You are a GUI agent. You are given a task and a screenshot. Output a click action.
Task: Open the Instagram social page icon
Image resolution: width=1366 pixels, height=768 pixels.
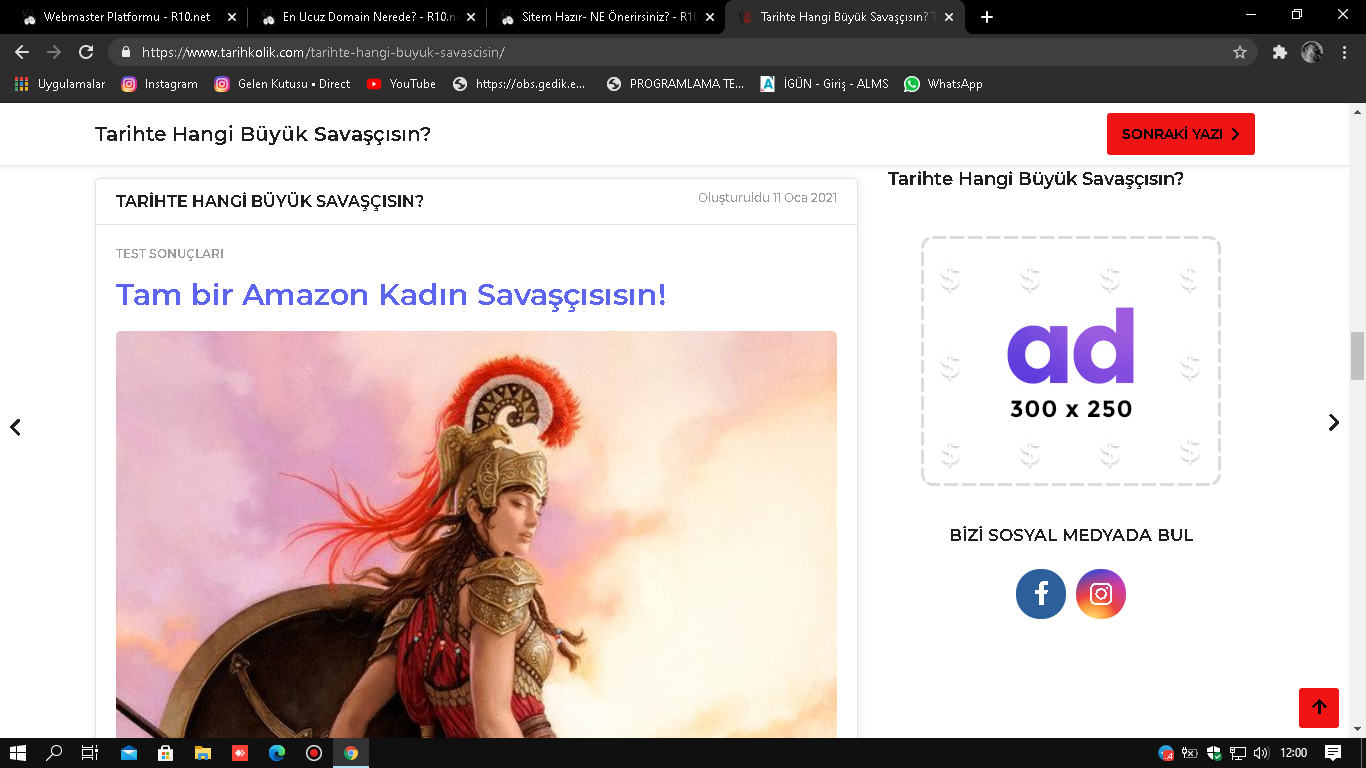1101,594
